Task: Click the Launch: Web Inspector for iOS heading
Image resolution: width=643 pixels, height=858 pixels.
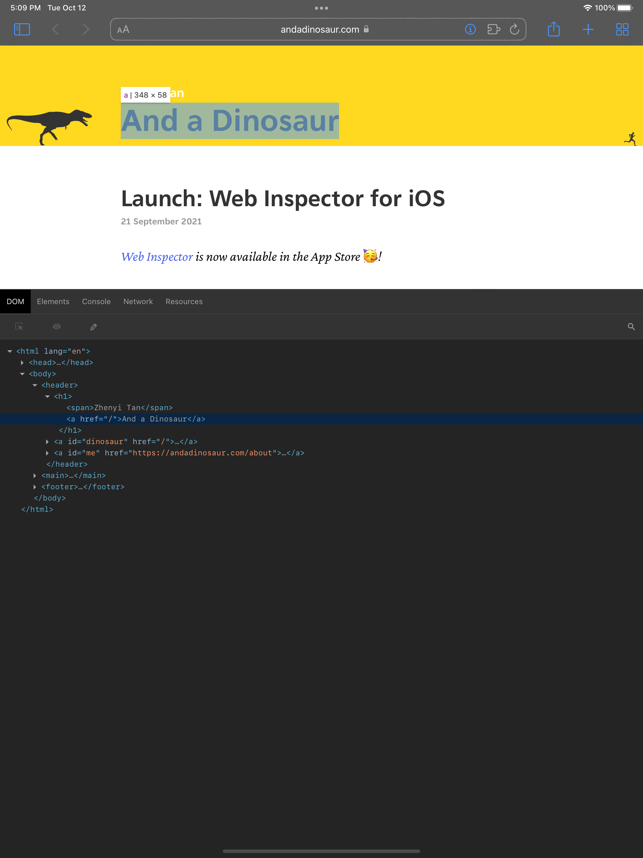Action: click(x=283, y=198)
